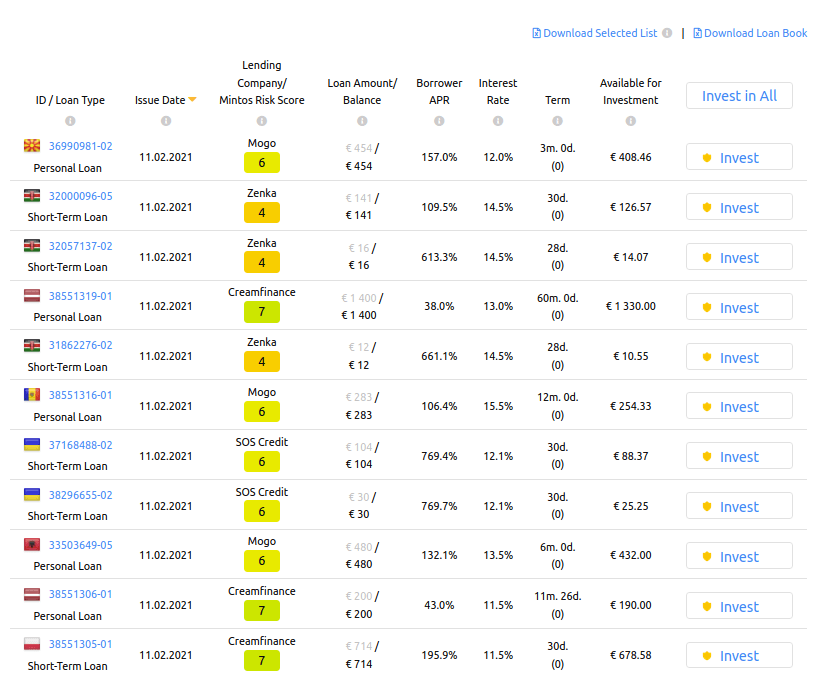Click info icon under Borrower APR
The image size is (820, 674).
click(x=439, y=121)
